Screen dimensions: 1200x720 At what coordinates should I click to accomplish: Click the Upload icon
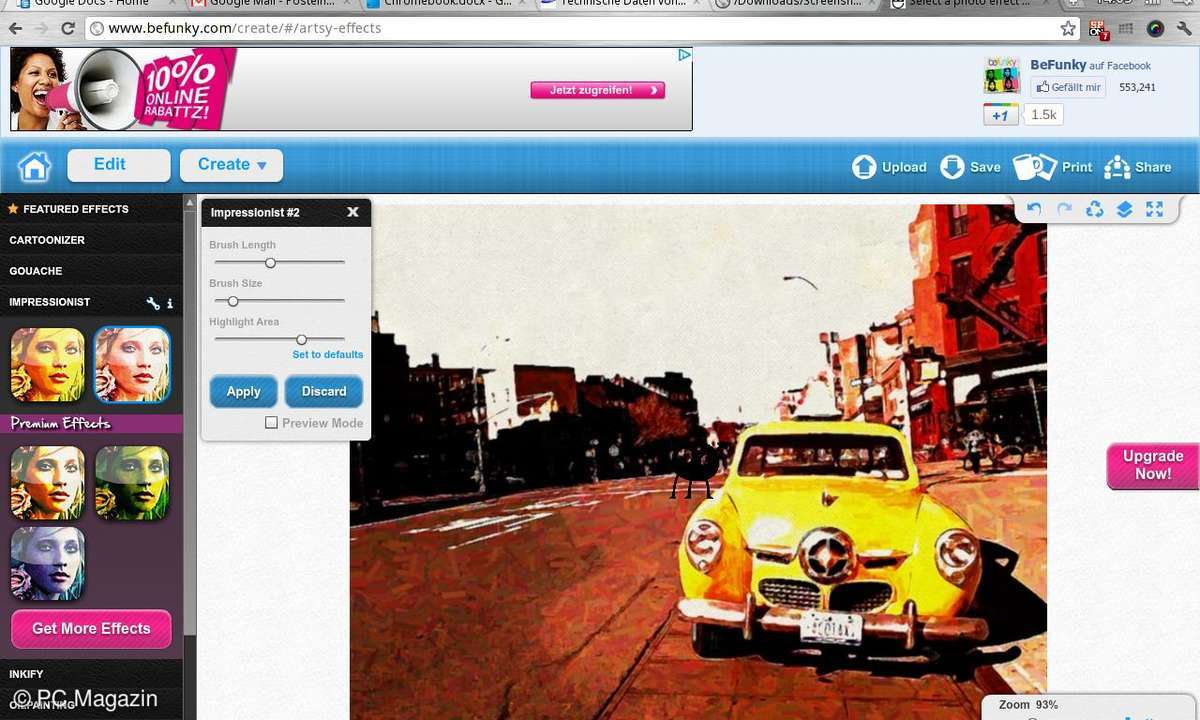864,167
